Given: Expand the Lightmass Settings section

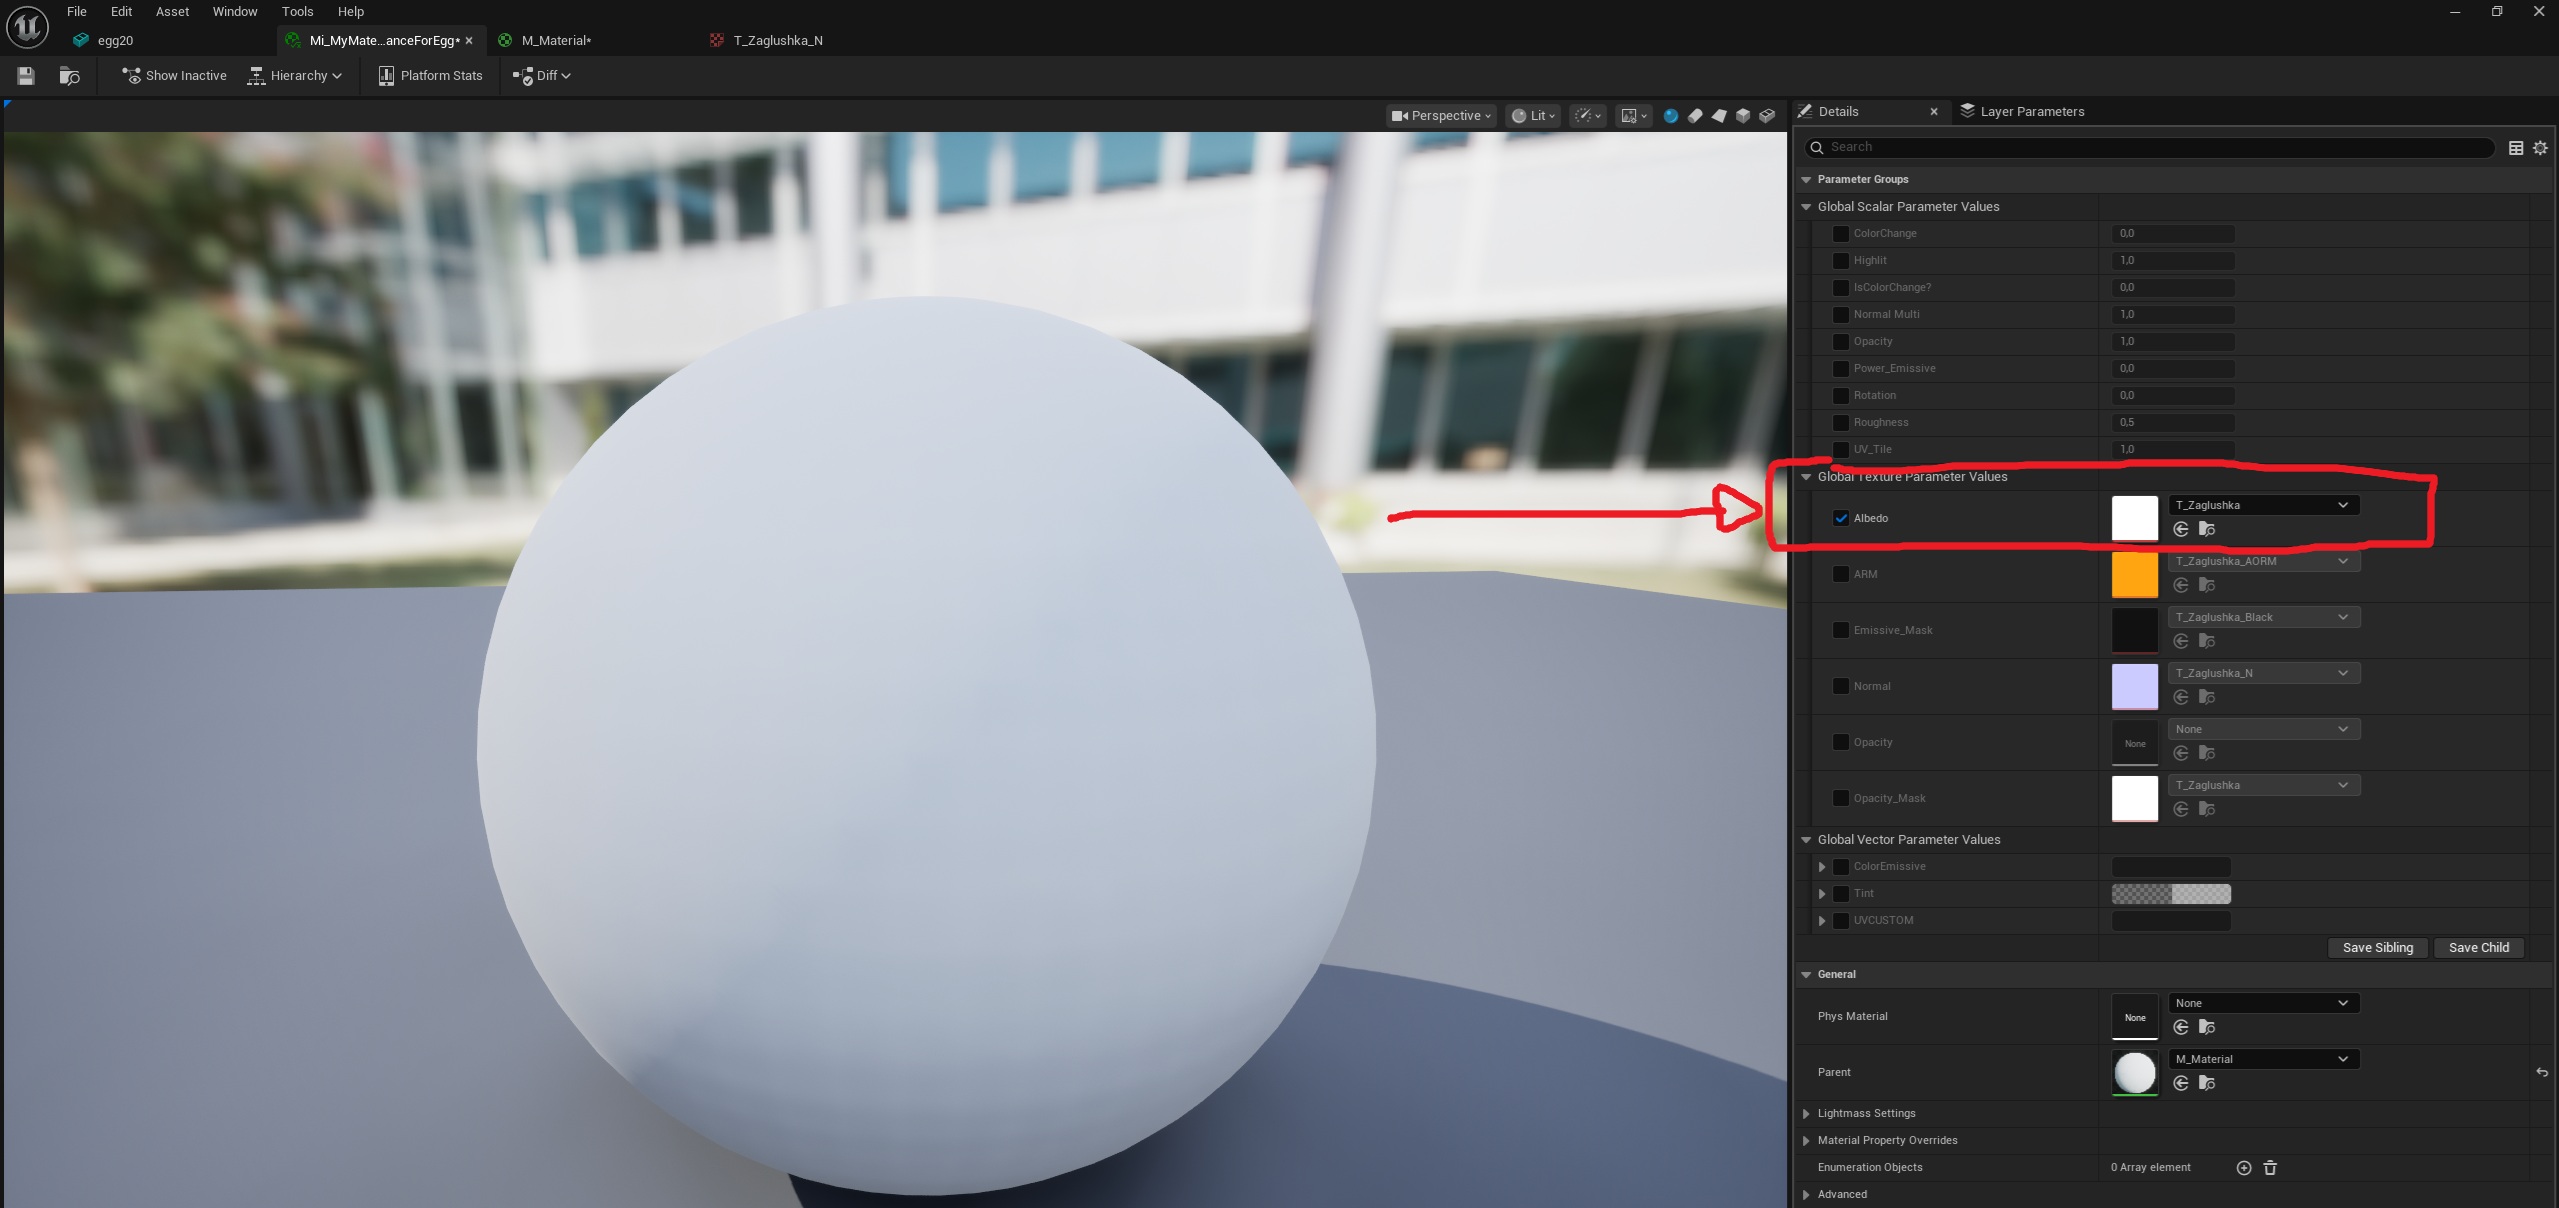Looking at the screenshot, I should tap(1806, 1114).
